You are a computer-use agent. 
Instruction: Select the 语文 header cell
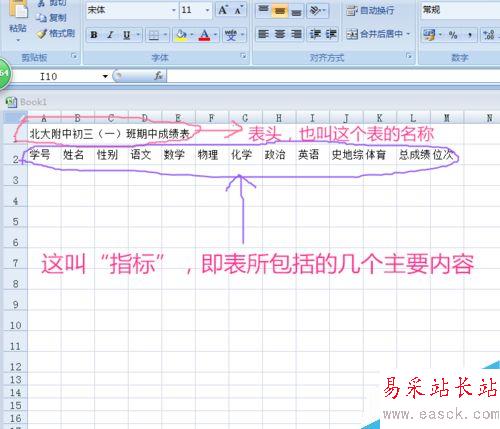click(145, 155)
